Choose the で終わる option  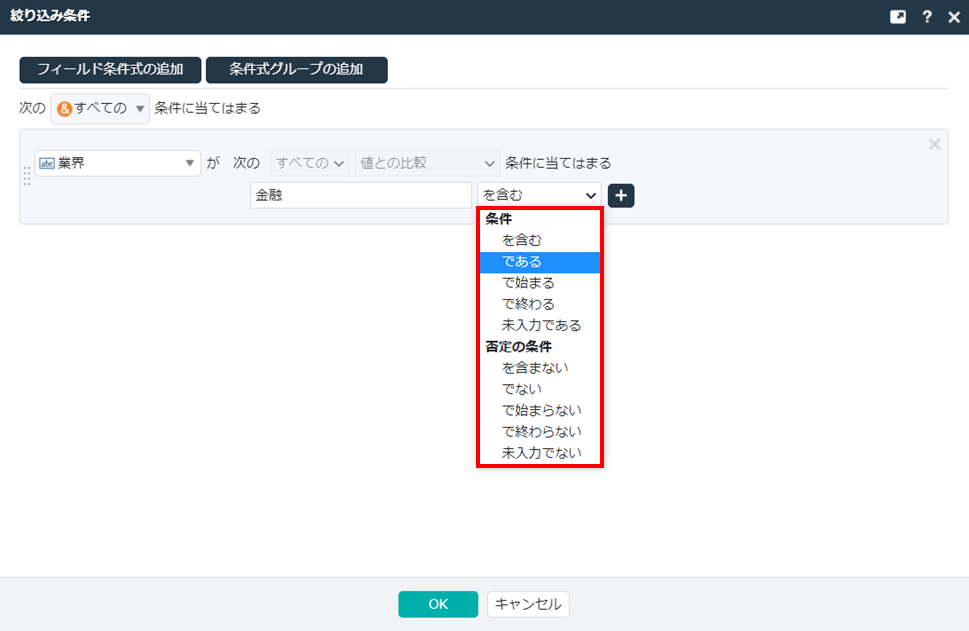coord(528,304)
